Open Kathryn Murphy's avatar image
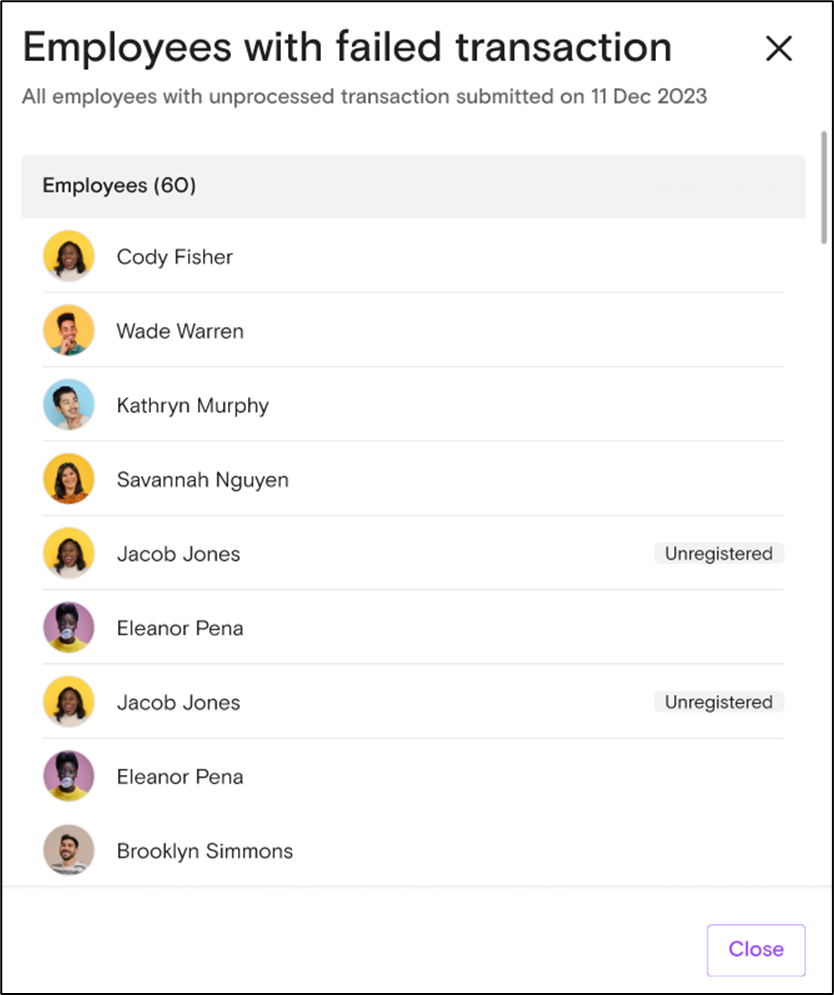834x995 pixels. (69, 405)
